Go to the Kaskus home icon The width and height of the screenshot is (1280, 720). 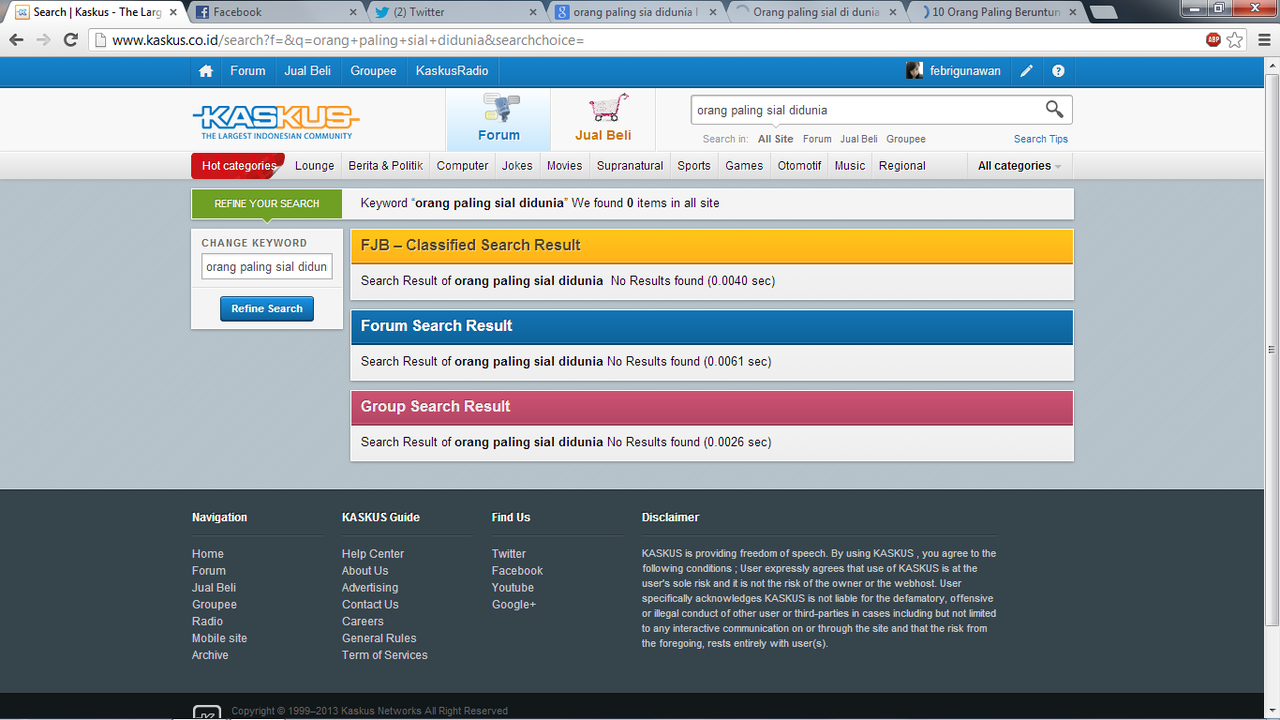206,71
